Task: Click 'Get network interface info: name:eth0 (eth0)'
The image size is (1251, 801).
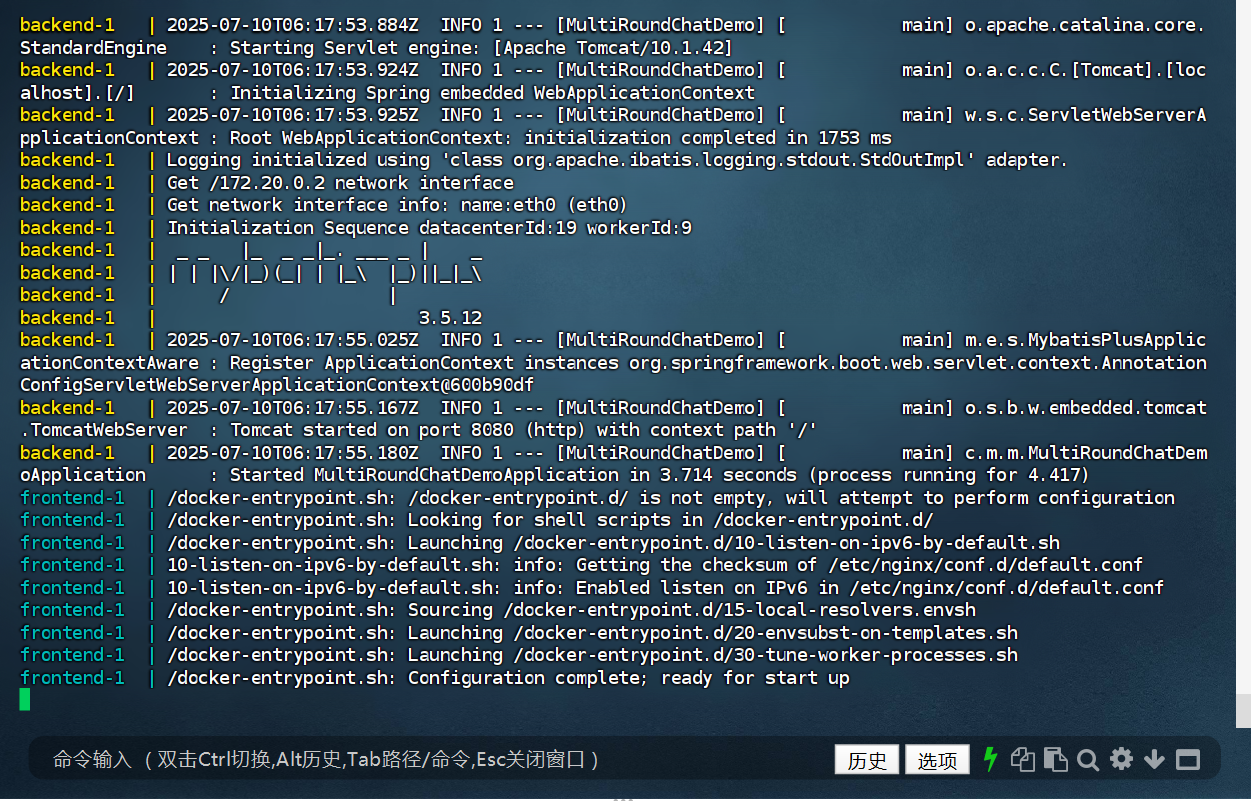Action: click(397, 205)
